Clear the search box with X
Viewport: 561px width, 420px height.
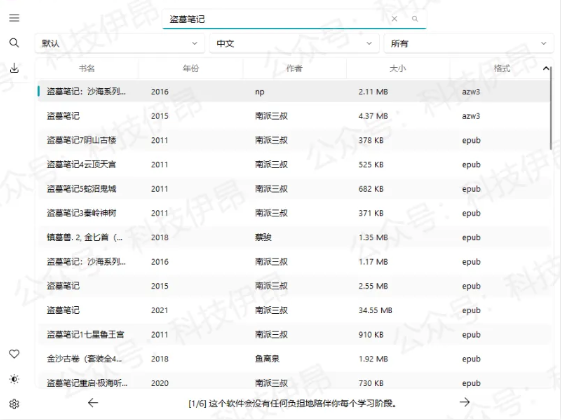click(x=394, y=19)
